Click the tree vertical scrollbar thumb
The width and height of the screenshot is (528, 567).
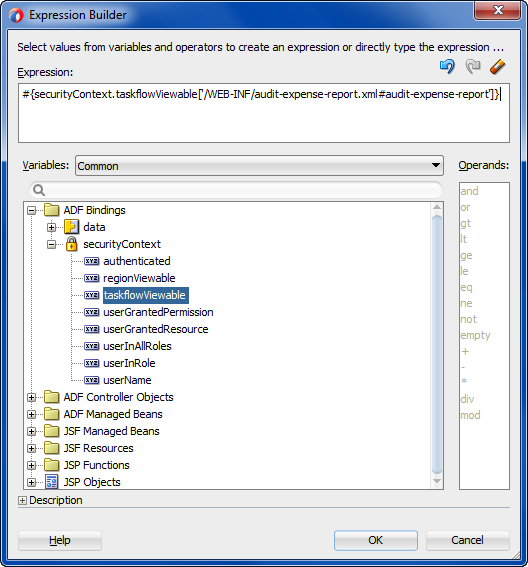(x=437, y=344)
